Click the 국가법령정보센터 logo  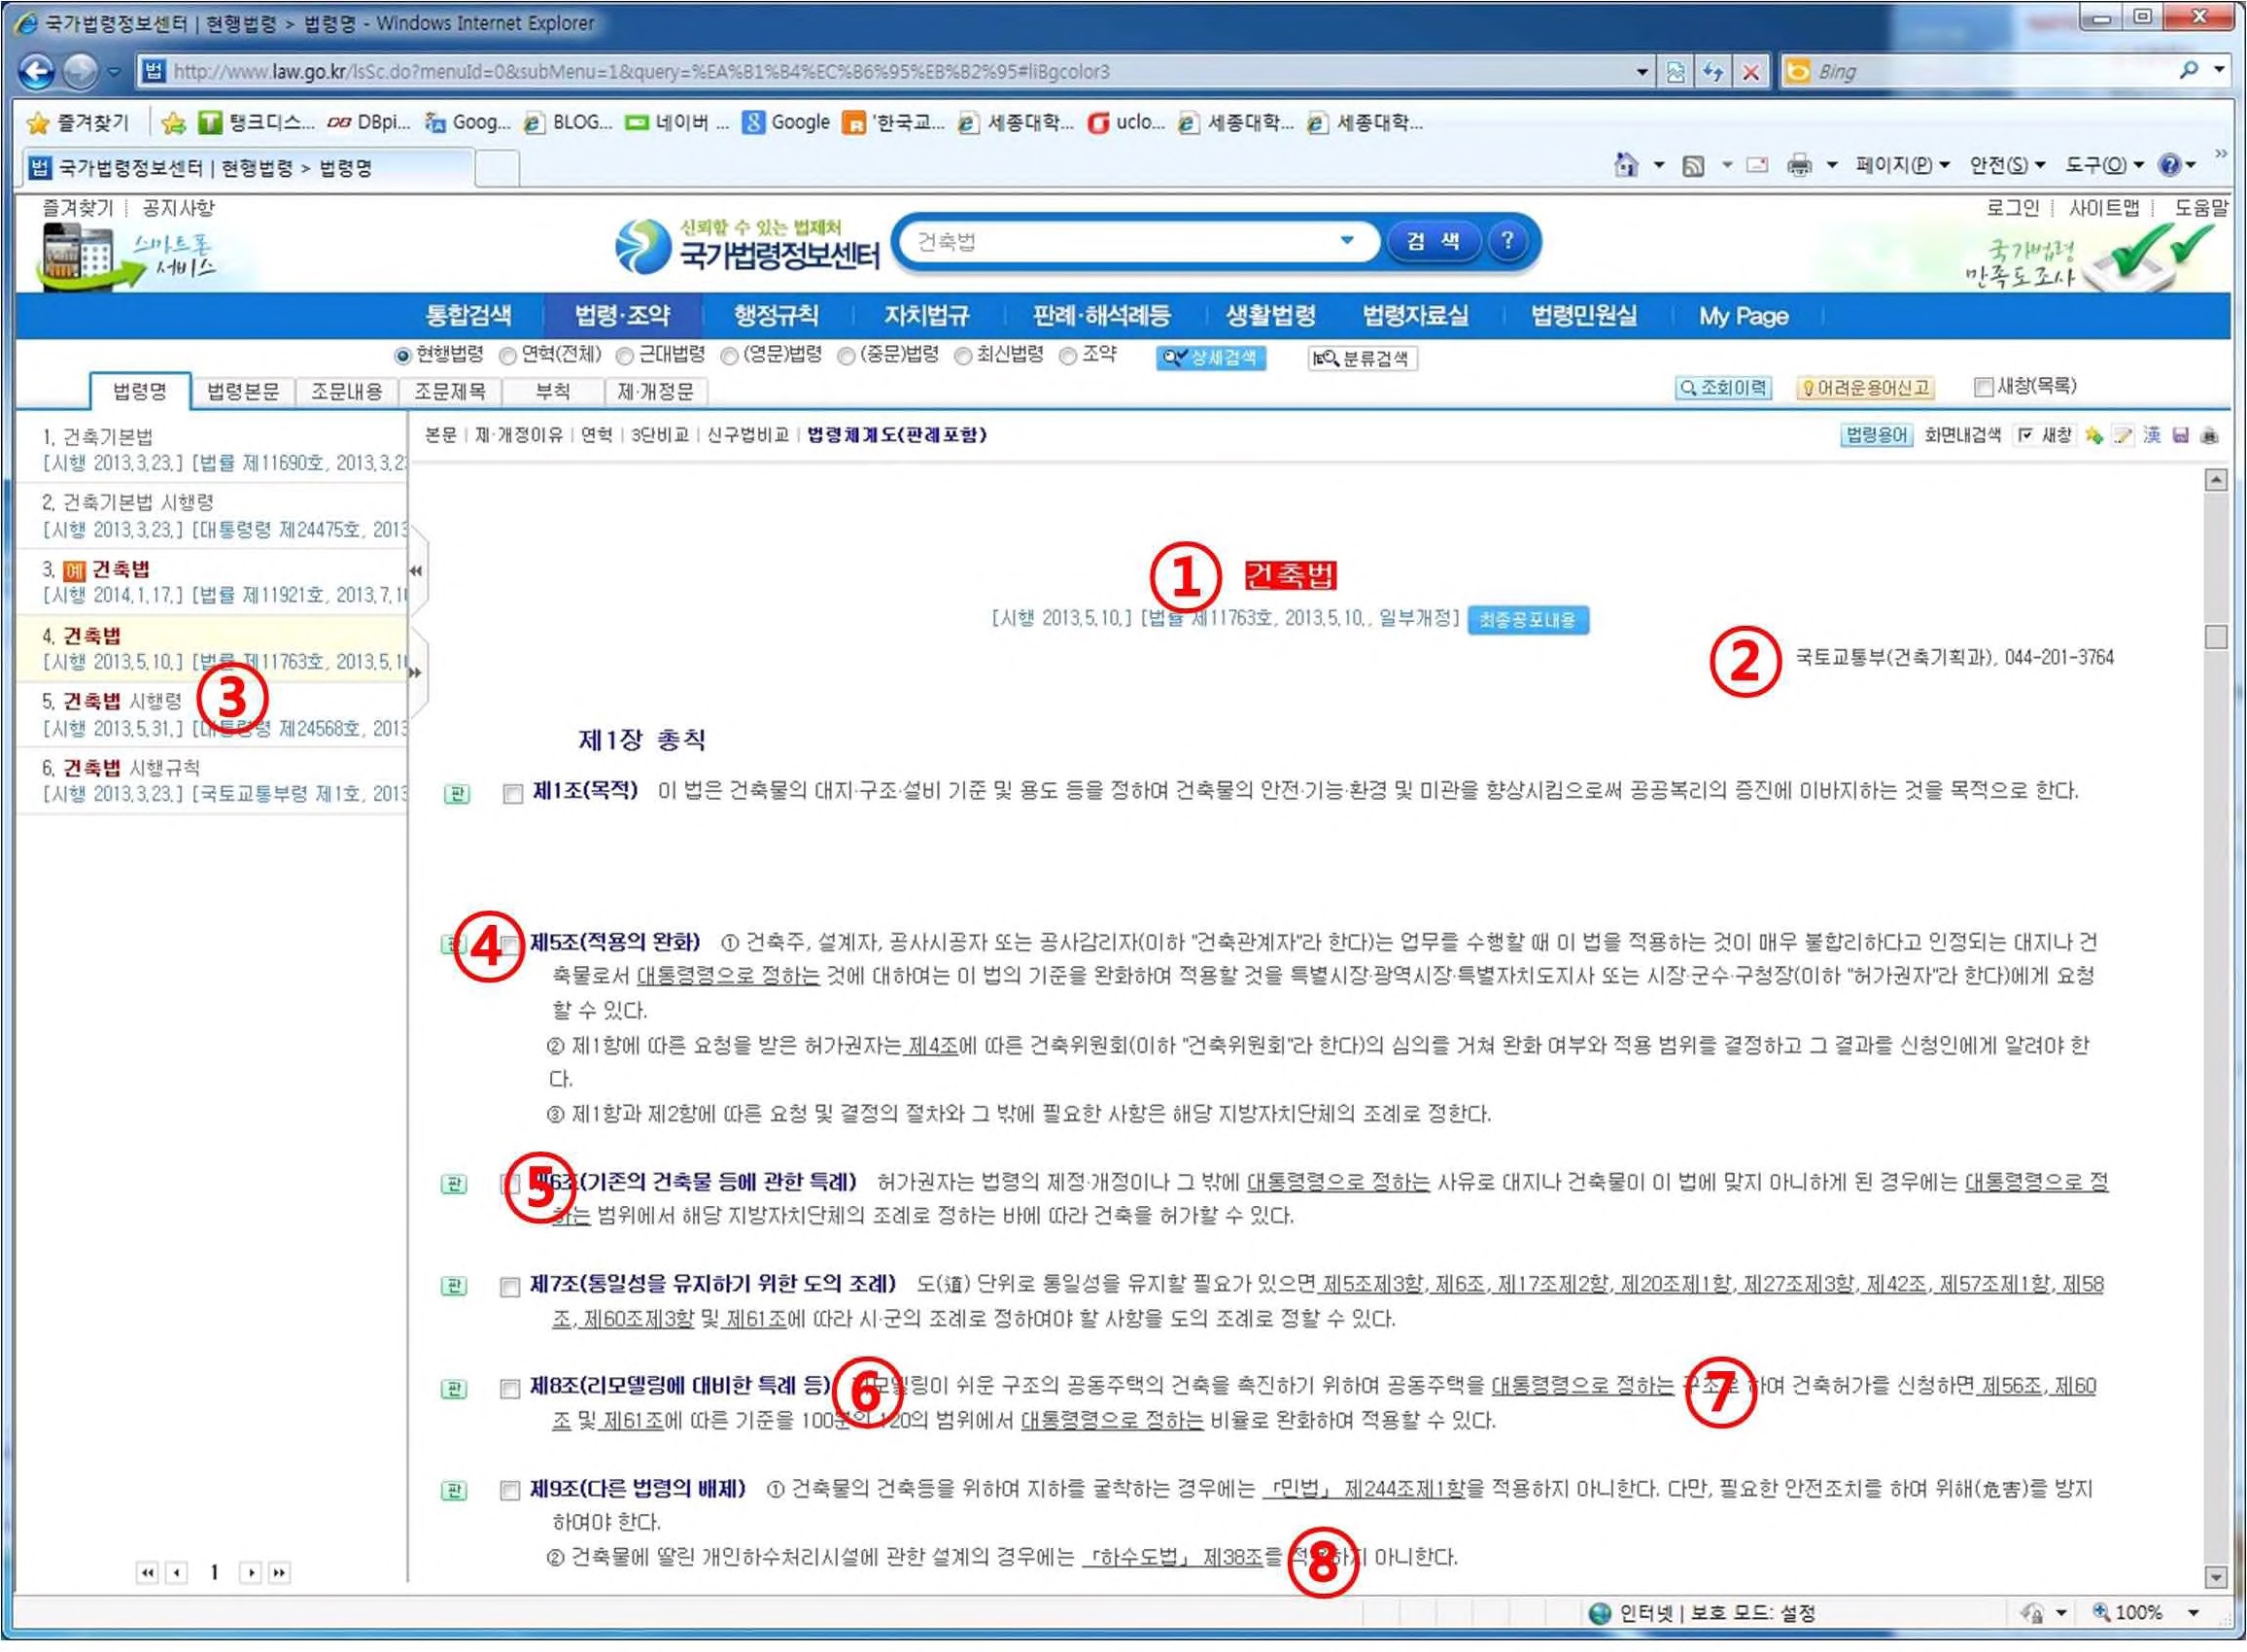[747, 246]
